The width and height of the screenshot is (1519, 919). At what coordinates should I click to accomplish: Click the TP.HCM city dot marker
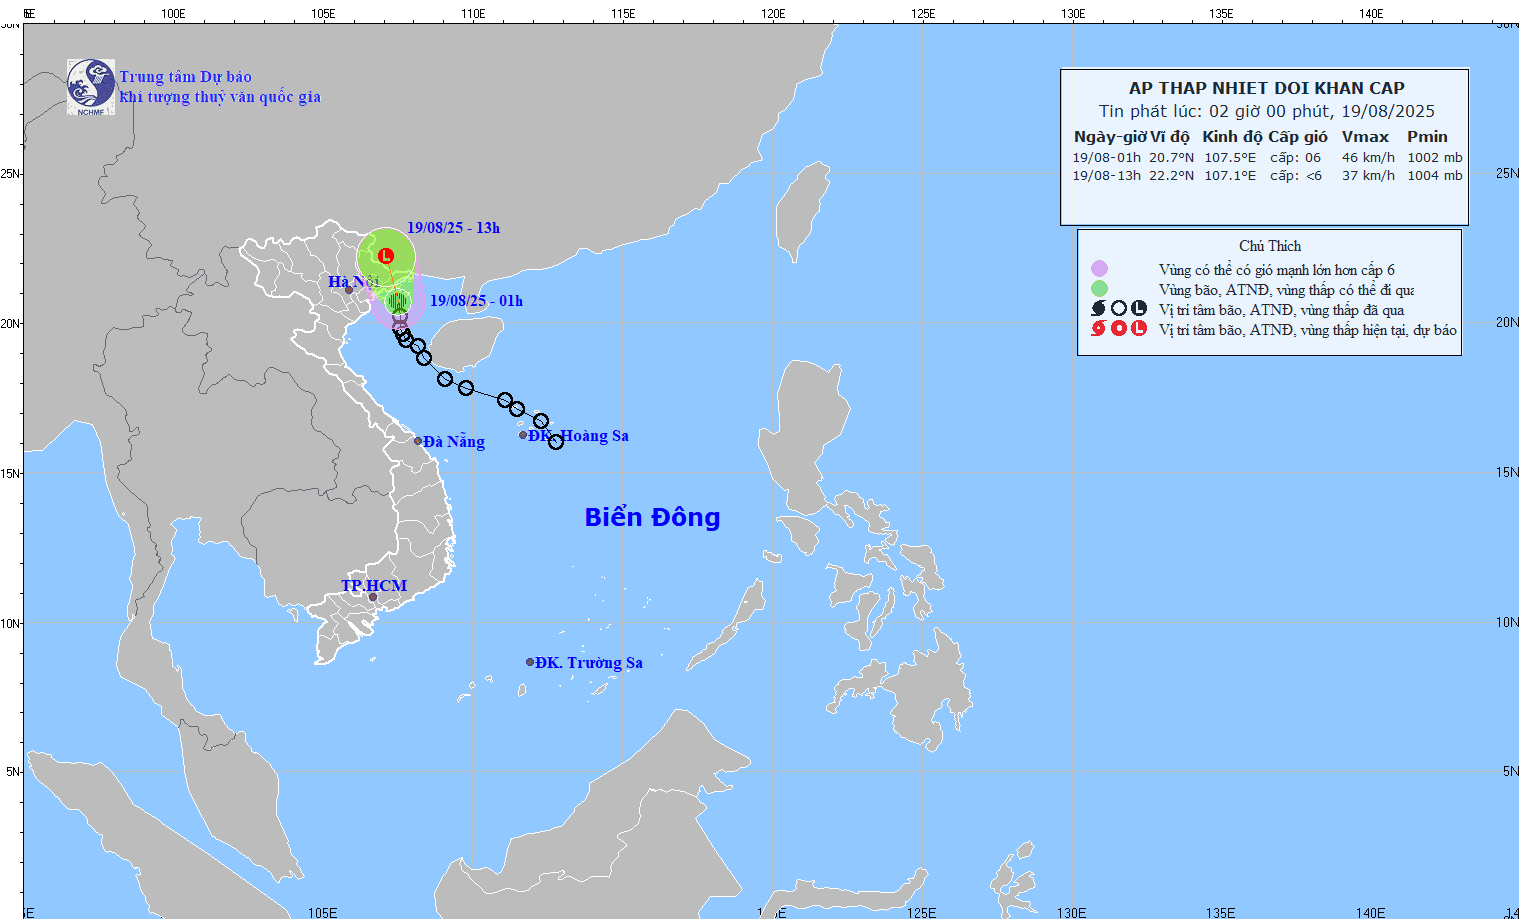373,597
